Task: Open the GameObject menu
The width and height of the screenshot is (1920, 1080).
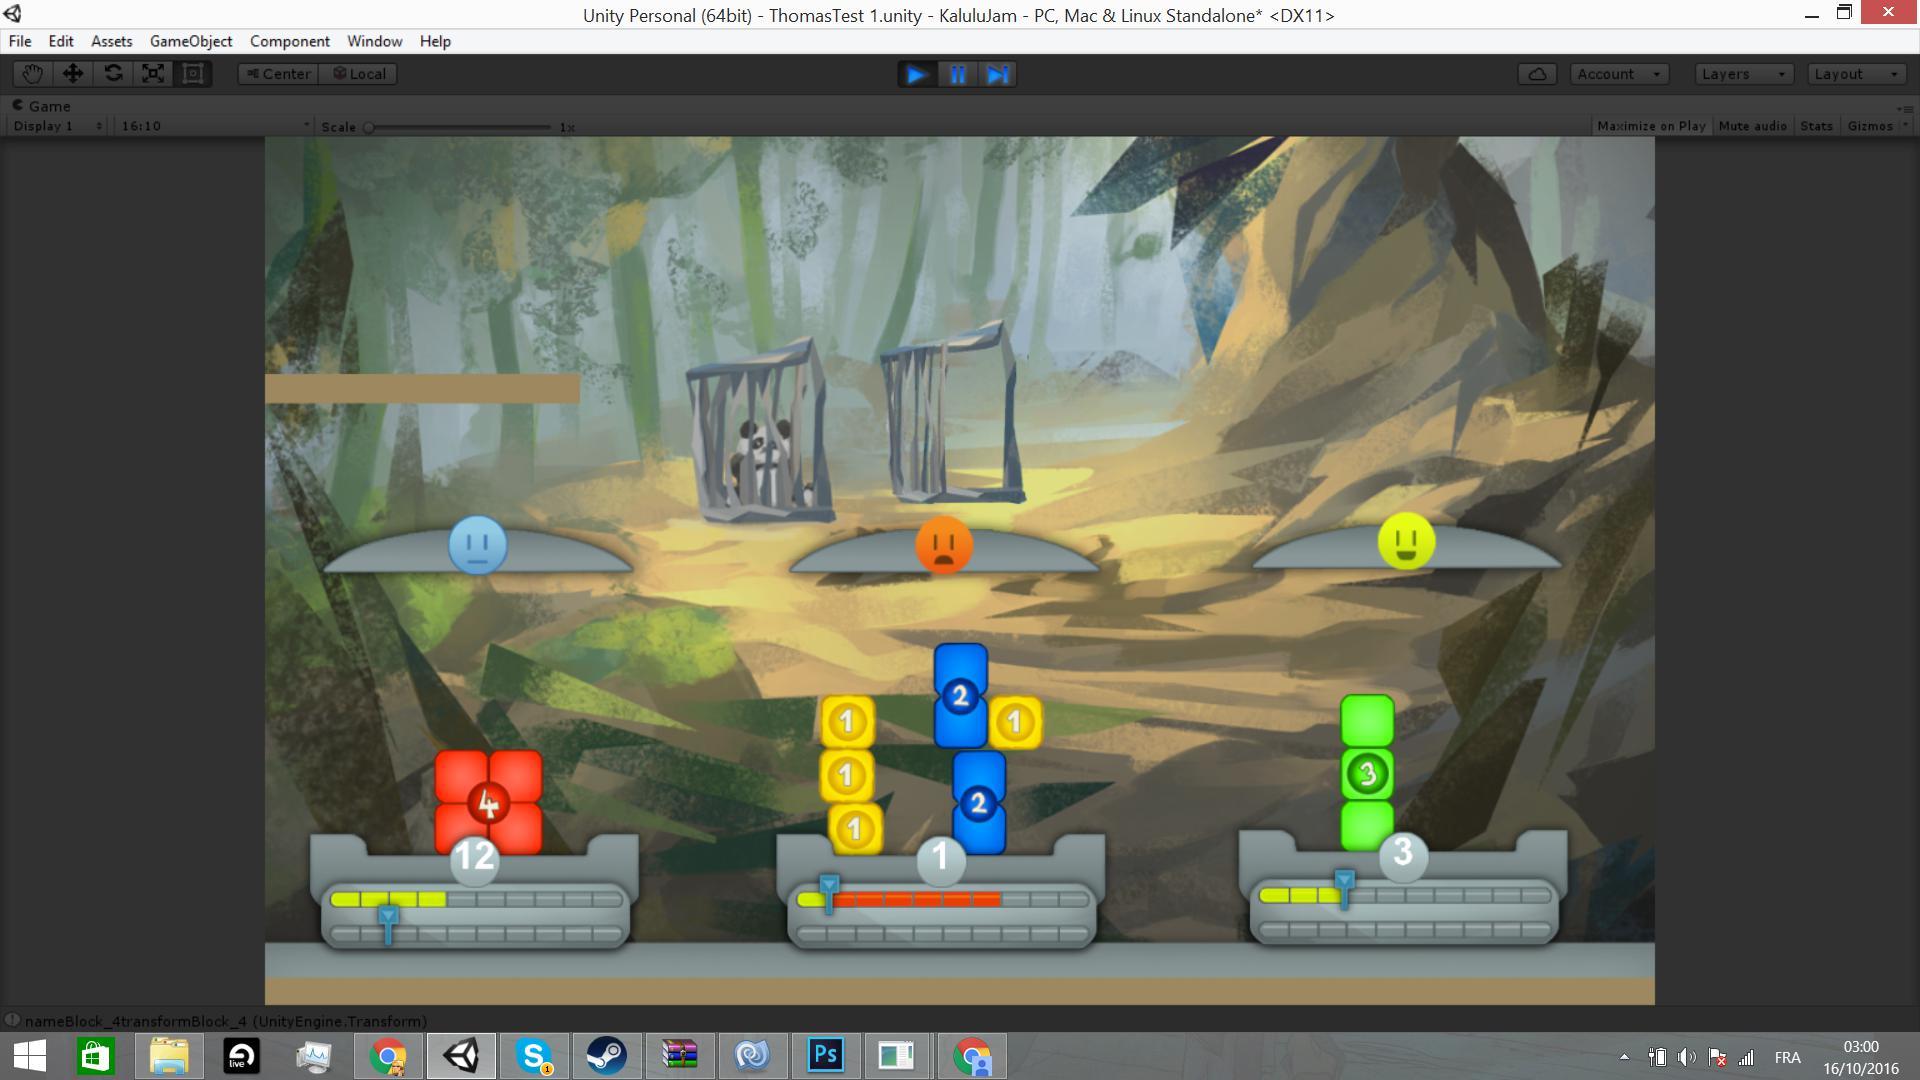Action: click(x=191, y=41)
